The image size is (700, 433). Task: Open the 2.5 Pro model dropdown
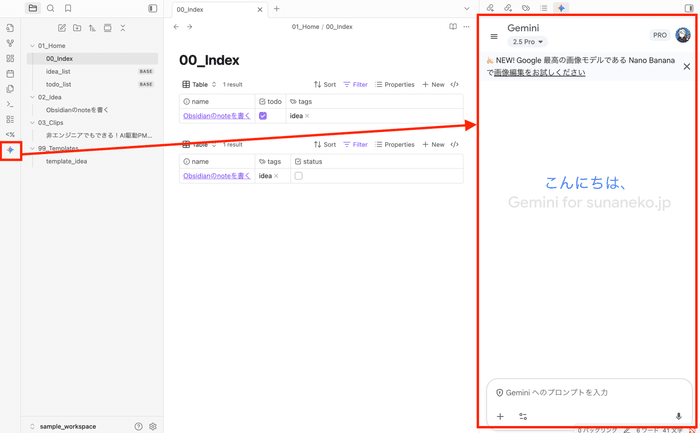click(527, 42)
